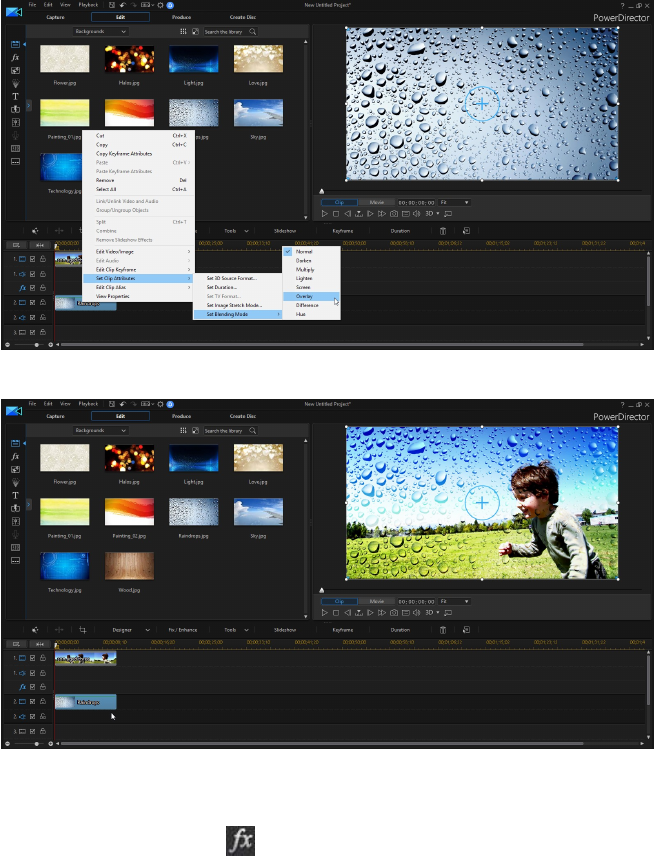Click horizontal timeline scrollbar in lower screenshot
Image resolution: width=654 pixels, height=856 pixels.
click(x=321, y=744)
